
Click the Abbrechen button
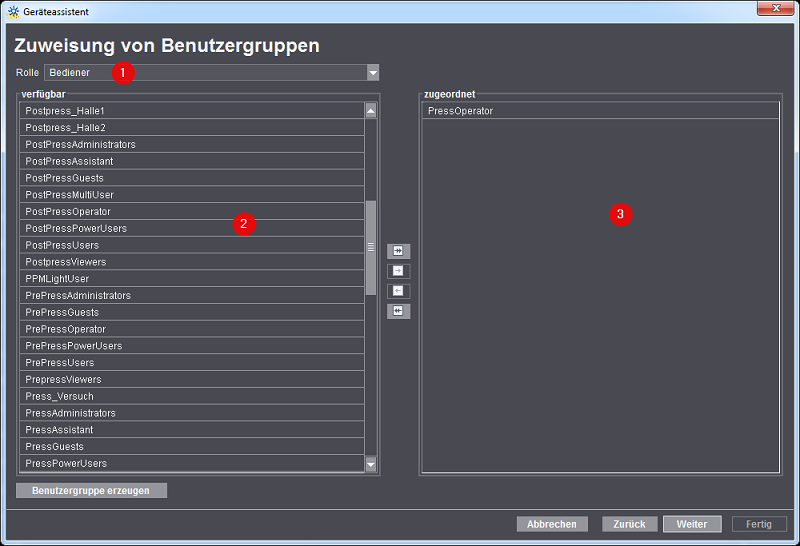pos(552,524)
